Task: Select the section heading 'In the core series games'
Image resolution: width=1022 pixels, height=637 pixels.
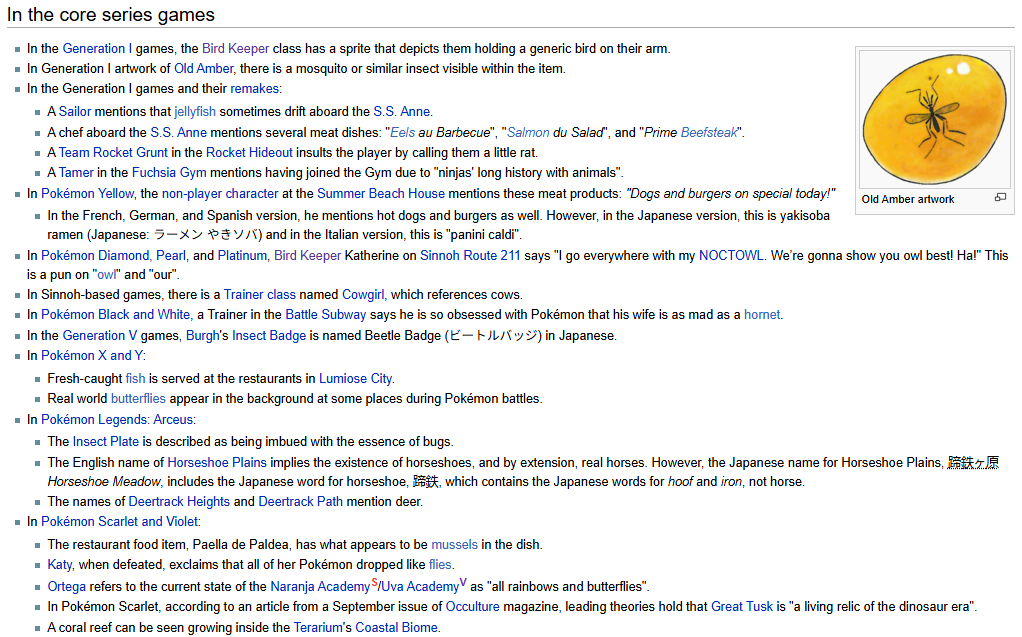Action: pyautogui.click(x=111, y=15)
